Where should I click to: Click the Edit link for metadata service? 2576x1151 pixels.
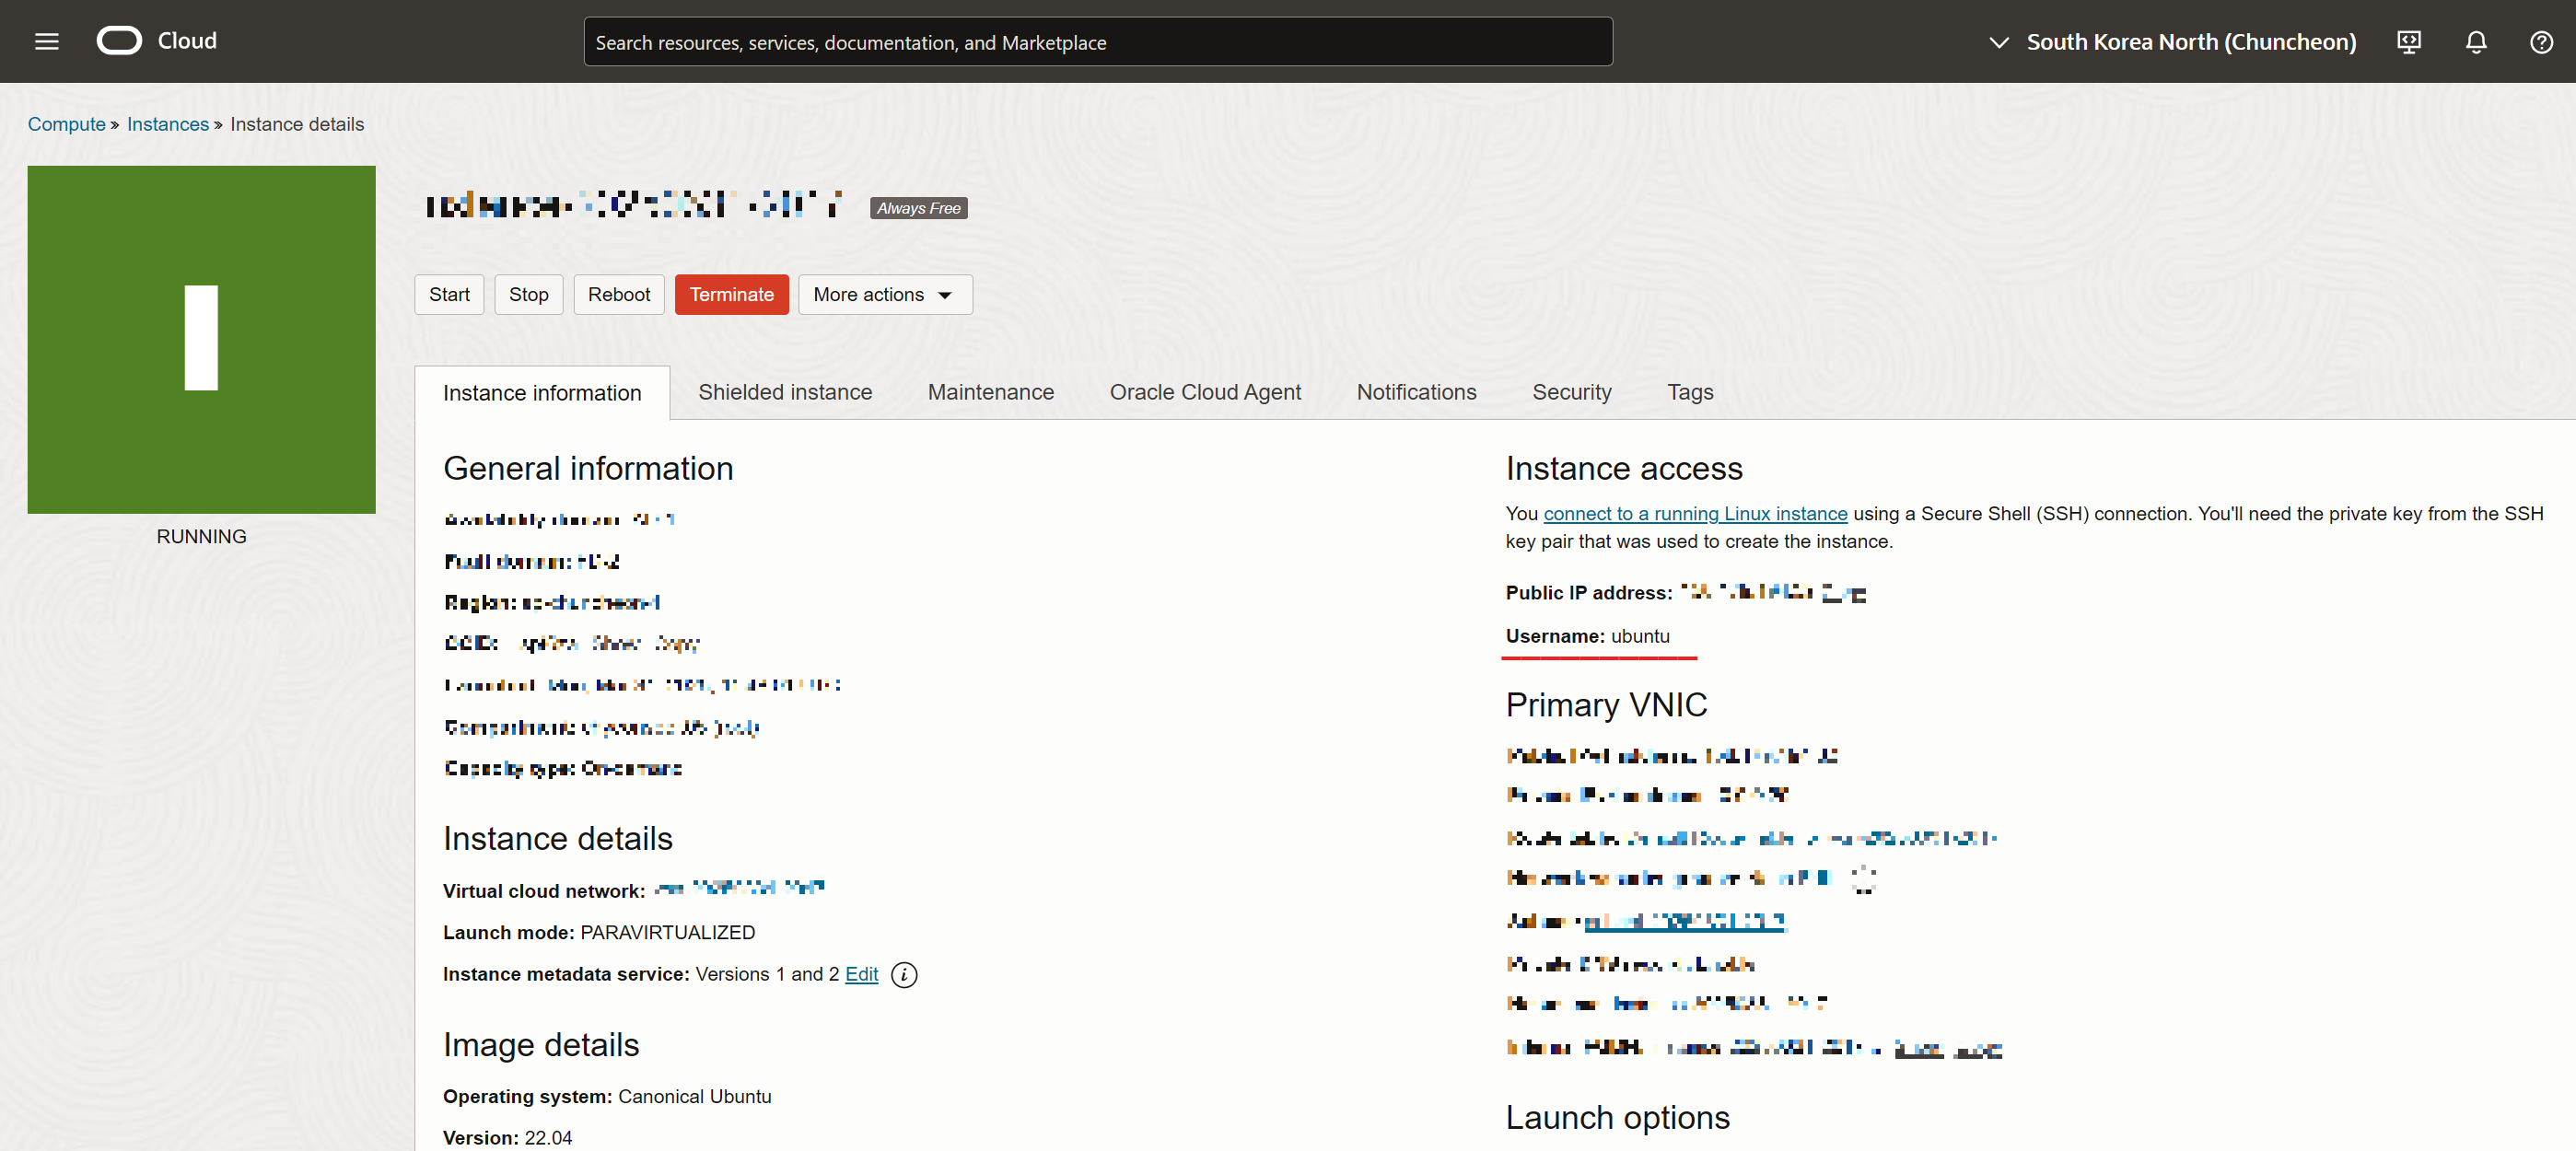[861, 974]
